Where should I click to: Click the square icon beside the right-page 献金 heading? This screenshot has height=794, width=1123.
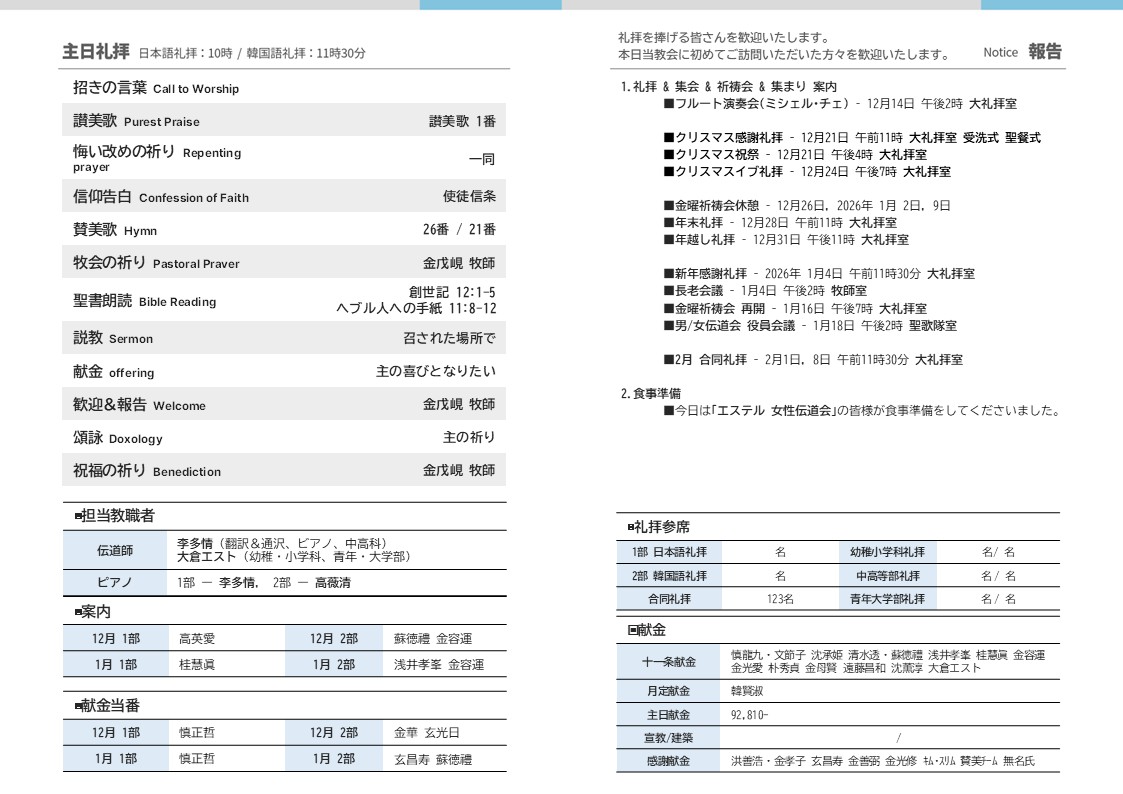632,630
